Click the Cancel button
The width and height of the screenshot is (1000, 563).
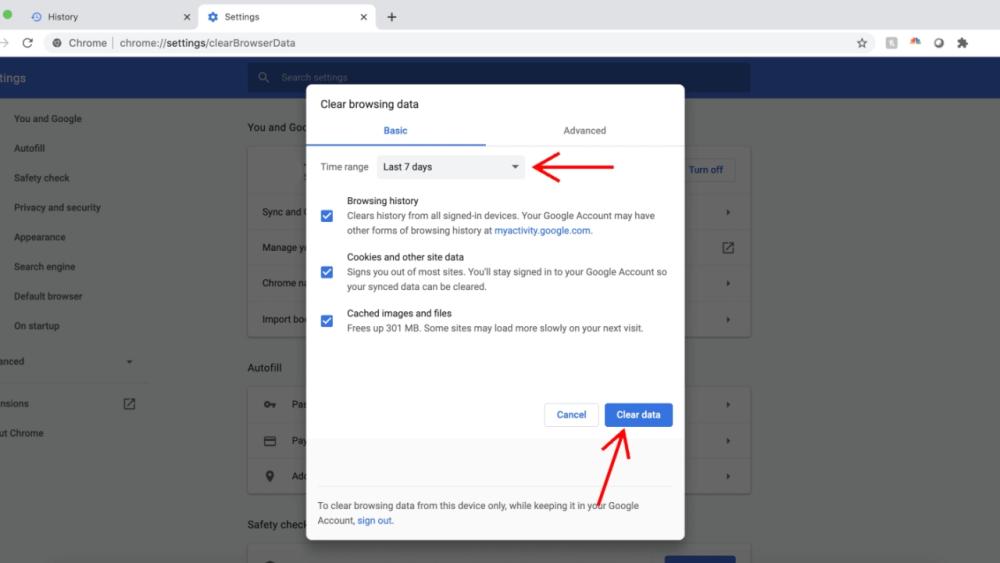coord(571,415)
